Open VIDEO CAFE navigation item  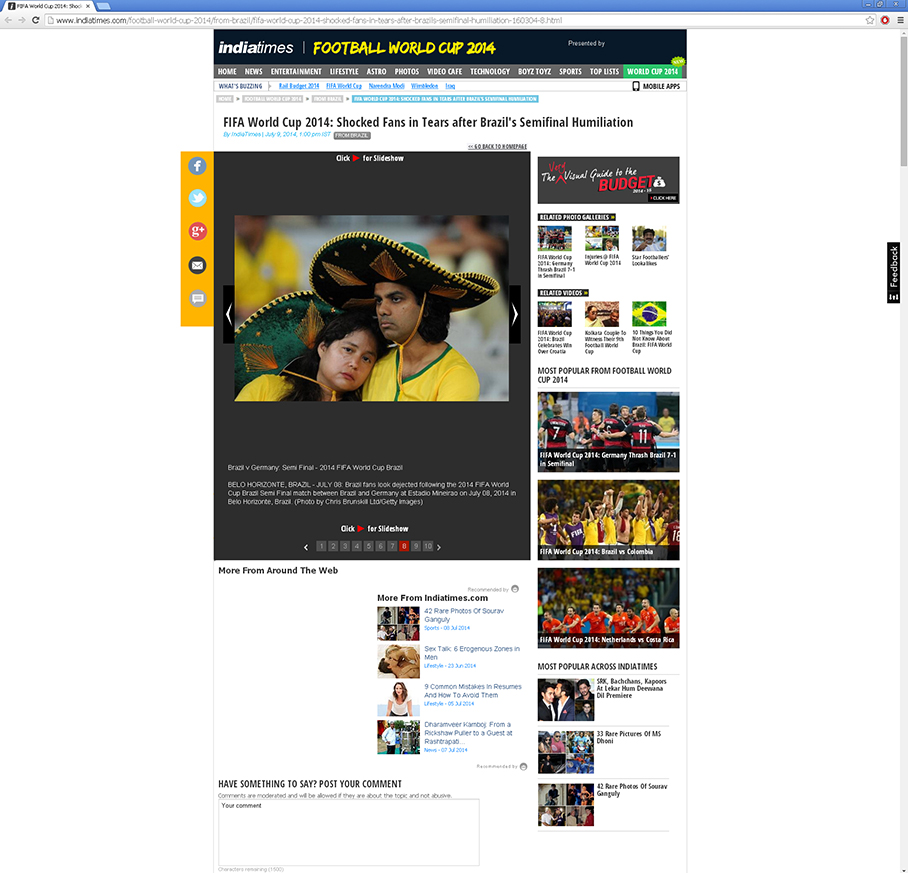click(445, 72)
